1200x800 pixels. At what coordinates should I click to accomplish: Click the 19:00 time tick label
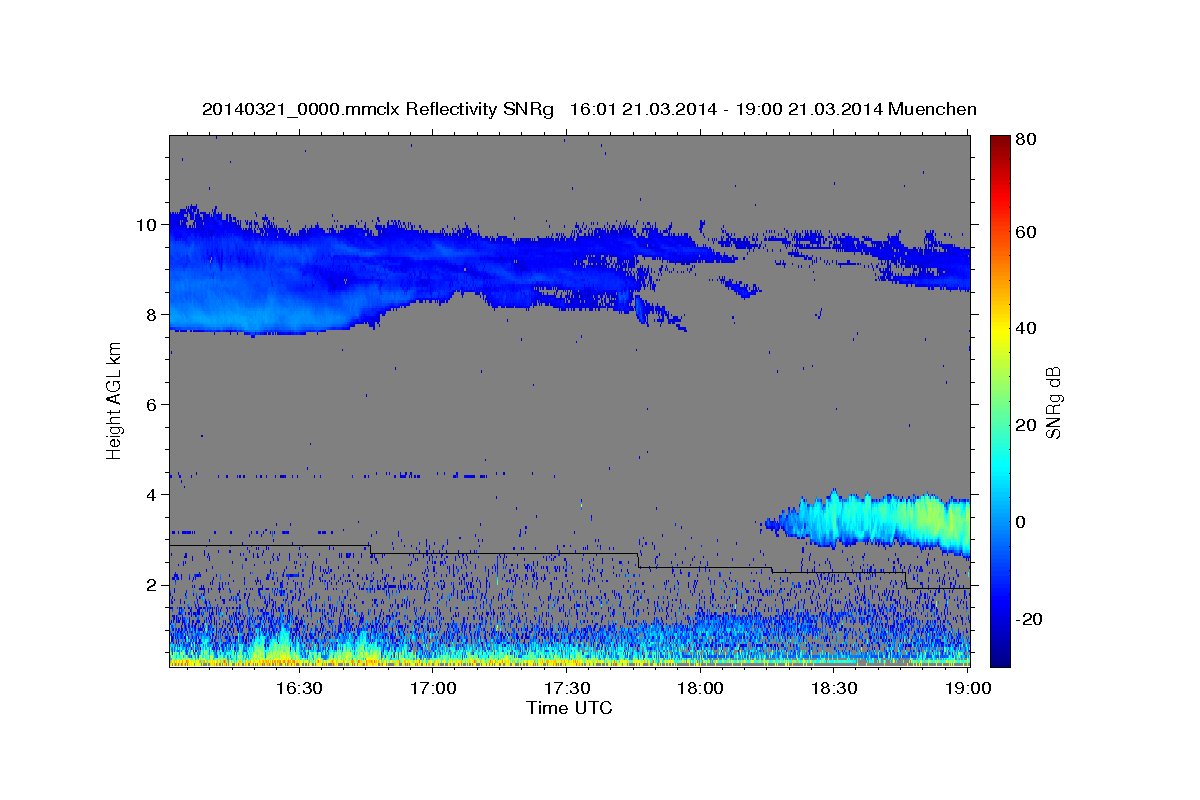(x=969, y=688)
